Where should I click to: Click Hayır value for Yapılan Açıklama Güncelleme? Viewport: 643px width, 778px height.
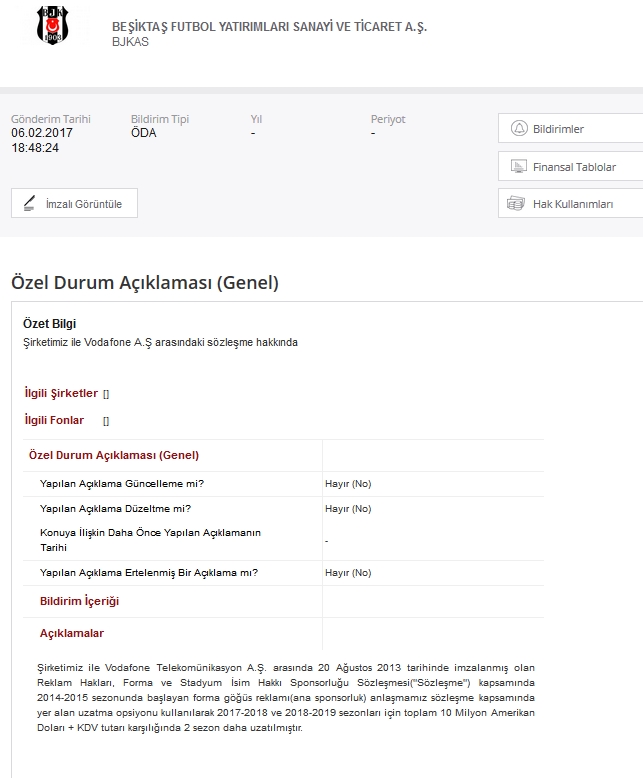(x=348, y=484)
